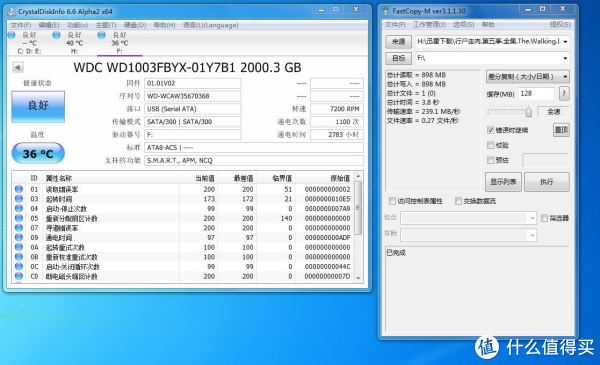600x365 pixels.
Task: Open 文件(F) menu in CrystalDiskInfo
Action: coord(21,25)
